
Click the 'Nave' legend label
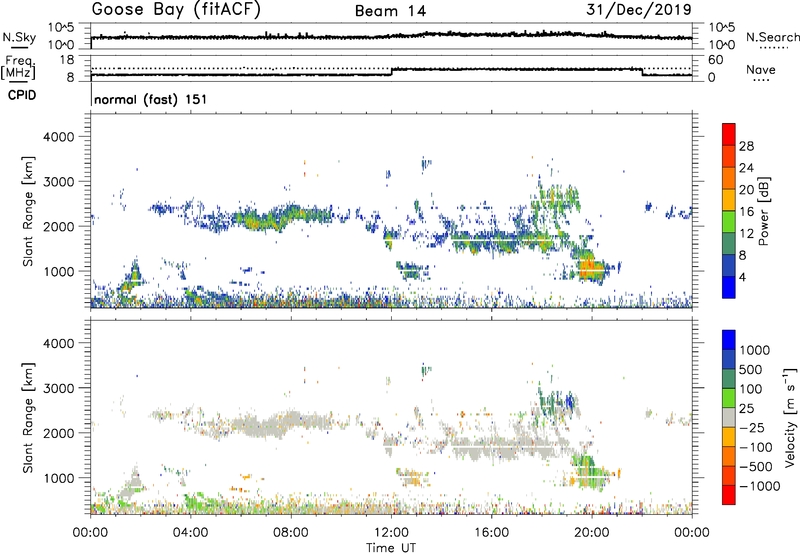coord(761,70)
